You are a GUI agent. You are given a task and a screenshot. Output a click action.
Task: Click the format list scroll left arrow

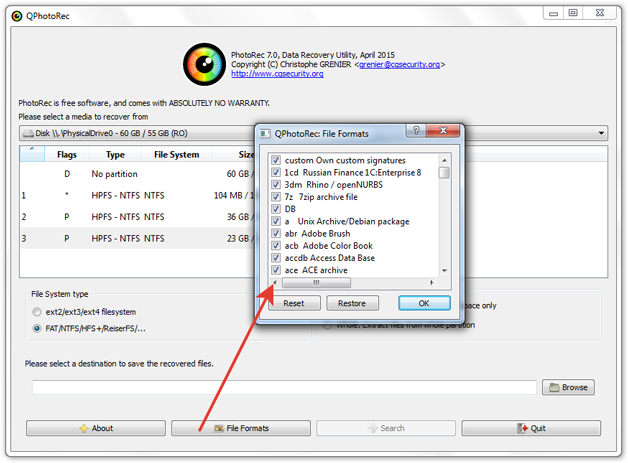click(x=275, y=283)
